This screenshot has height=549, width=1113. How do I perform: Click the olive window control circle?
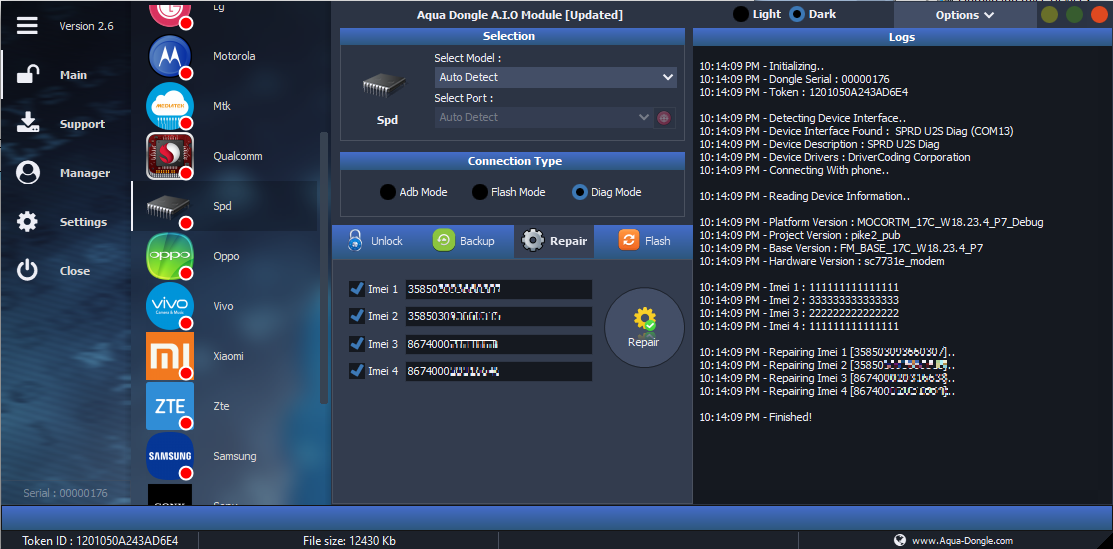tap(1049, 14)
